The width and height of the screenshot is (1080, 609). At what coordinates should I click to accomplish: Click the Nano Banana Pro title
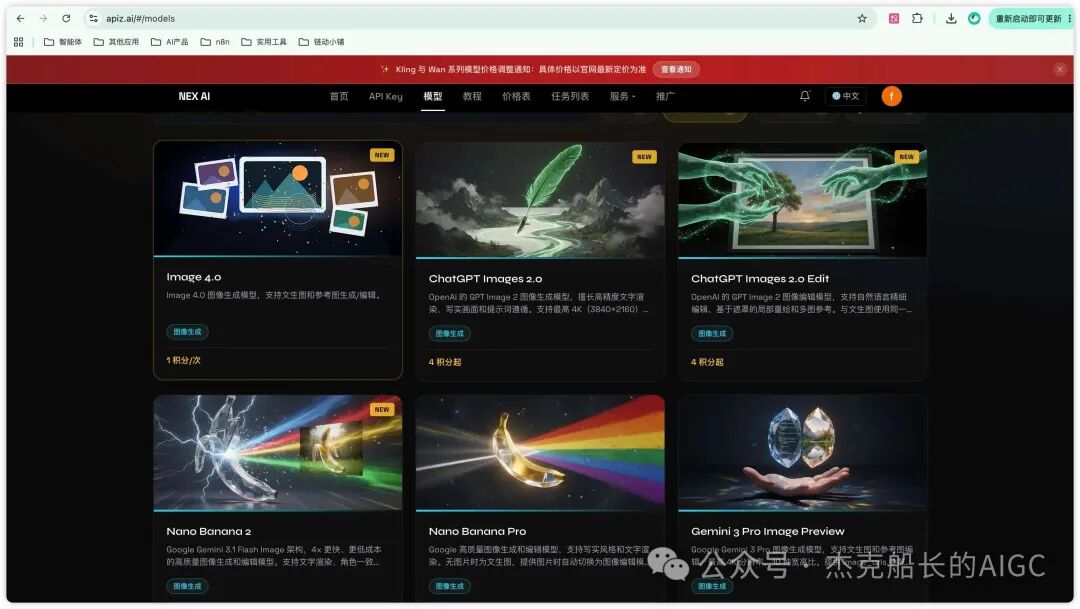tap(477, 531)
